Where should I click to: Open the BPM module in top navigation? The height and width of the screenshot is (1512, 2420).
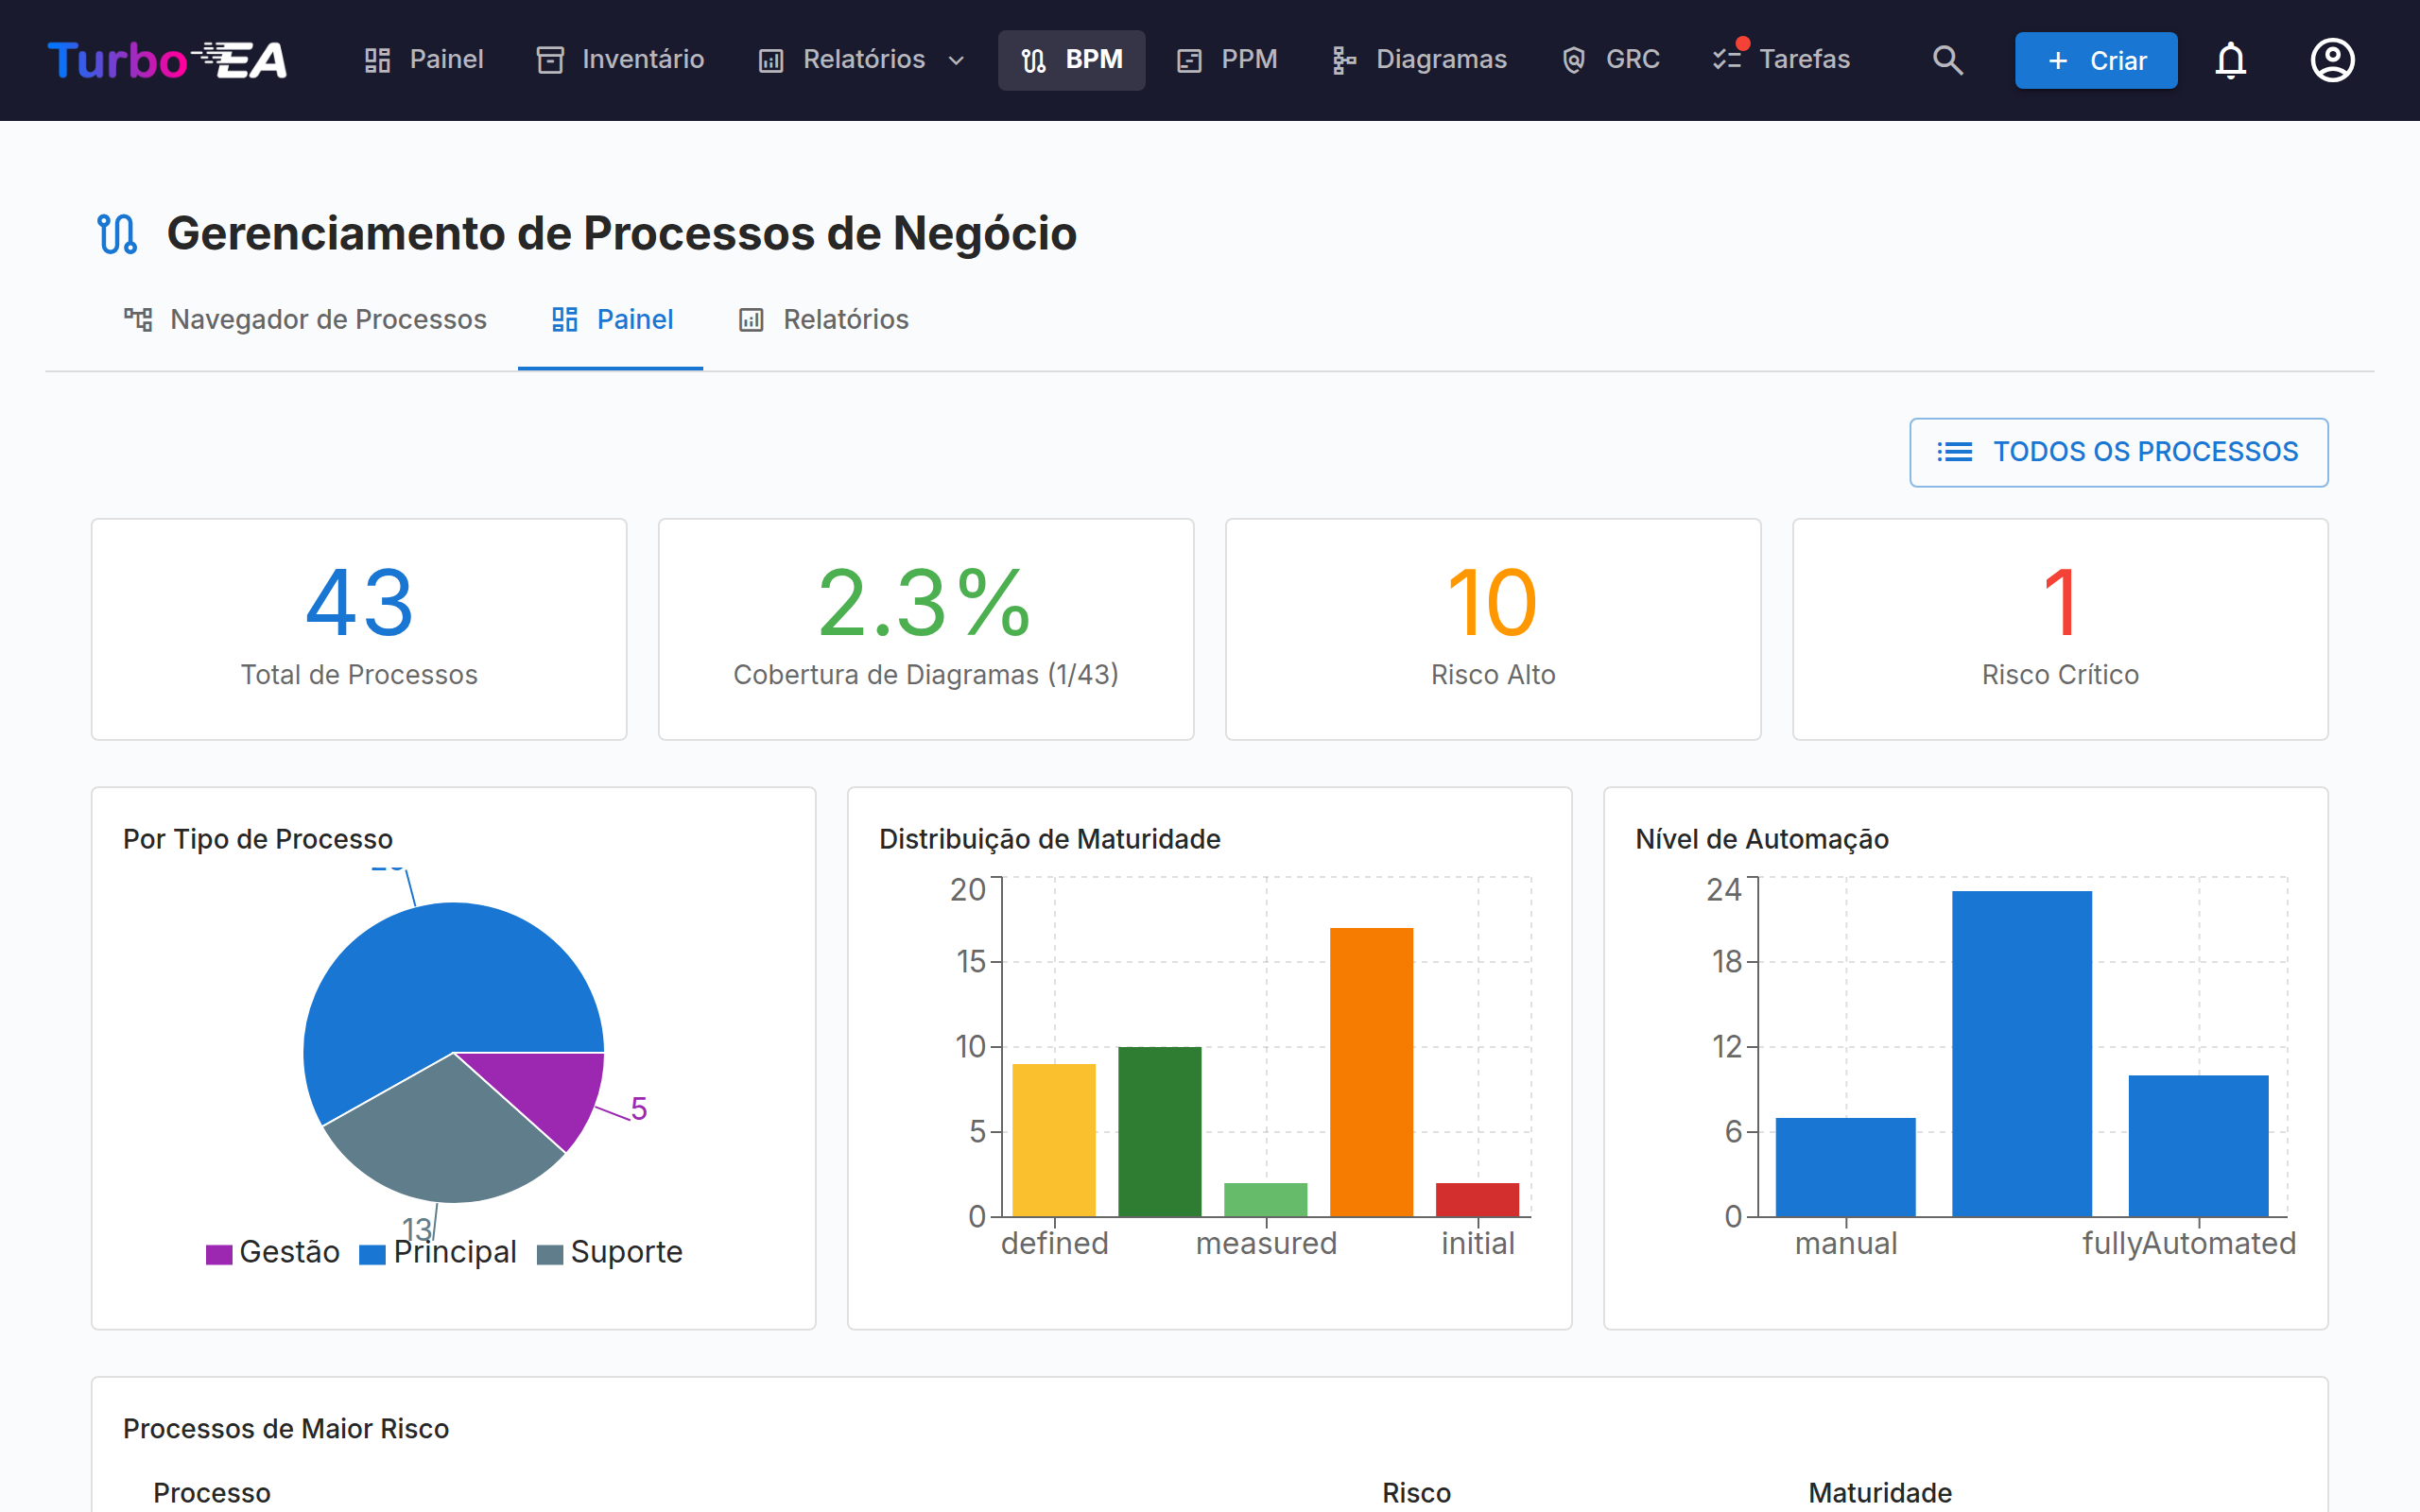tap(1072, 60)
